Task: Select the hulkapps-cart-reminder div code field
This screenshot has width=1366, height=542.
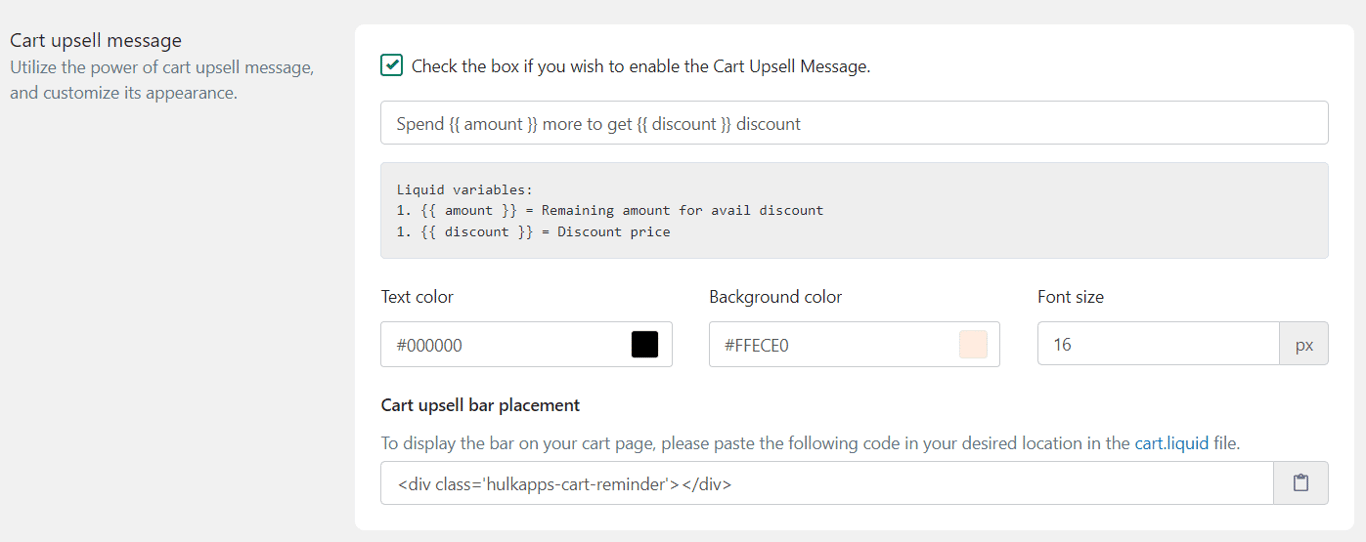Action: click(827, 483)
